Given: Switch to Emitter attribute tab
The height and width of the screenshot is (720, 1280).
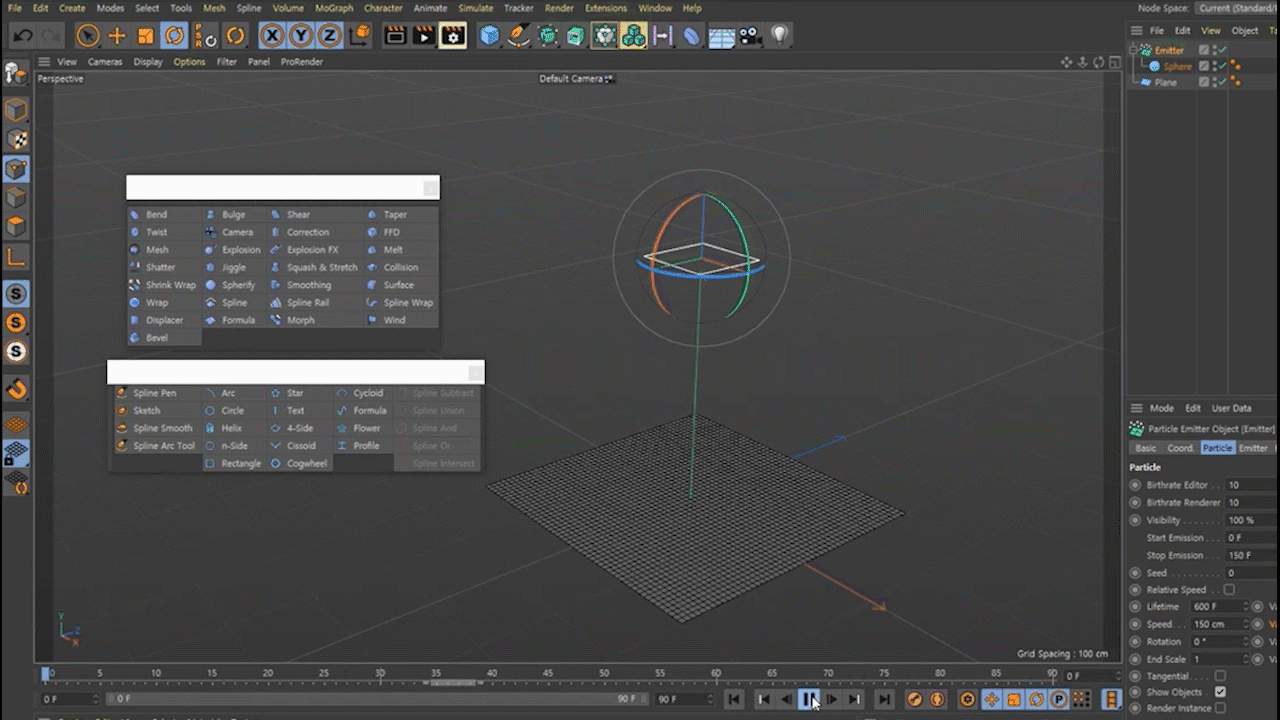Looking at the screenshot, I should tap(1253, 448).
